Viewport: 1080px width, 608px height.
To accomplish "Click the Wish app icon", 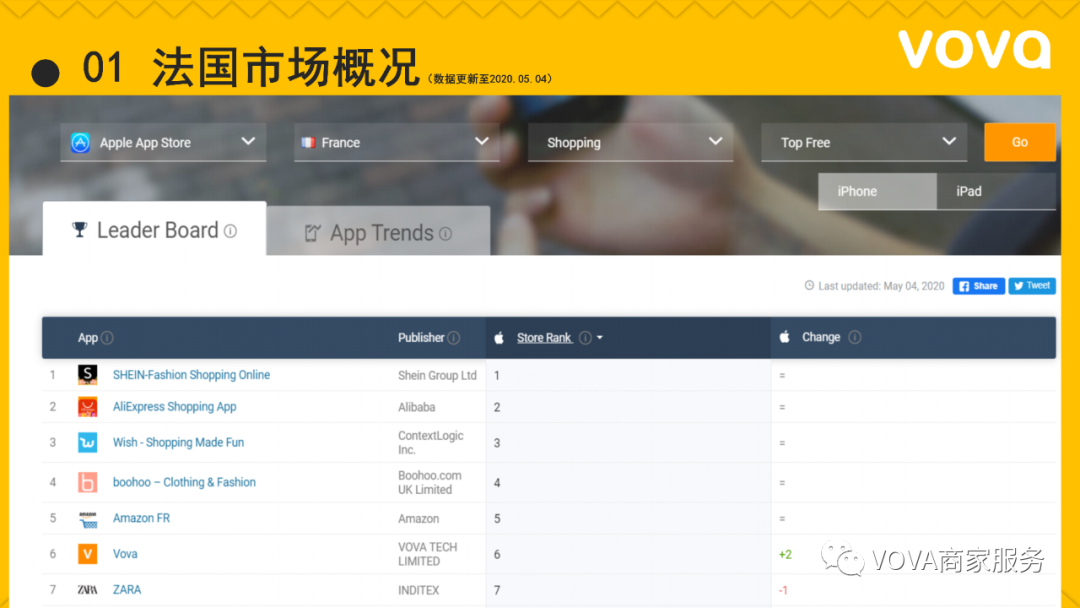I will point(87,442).
